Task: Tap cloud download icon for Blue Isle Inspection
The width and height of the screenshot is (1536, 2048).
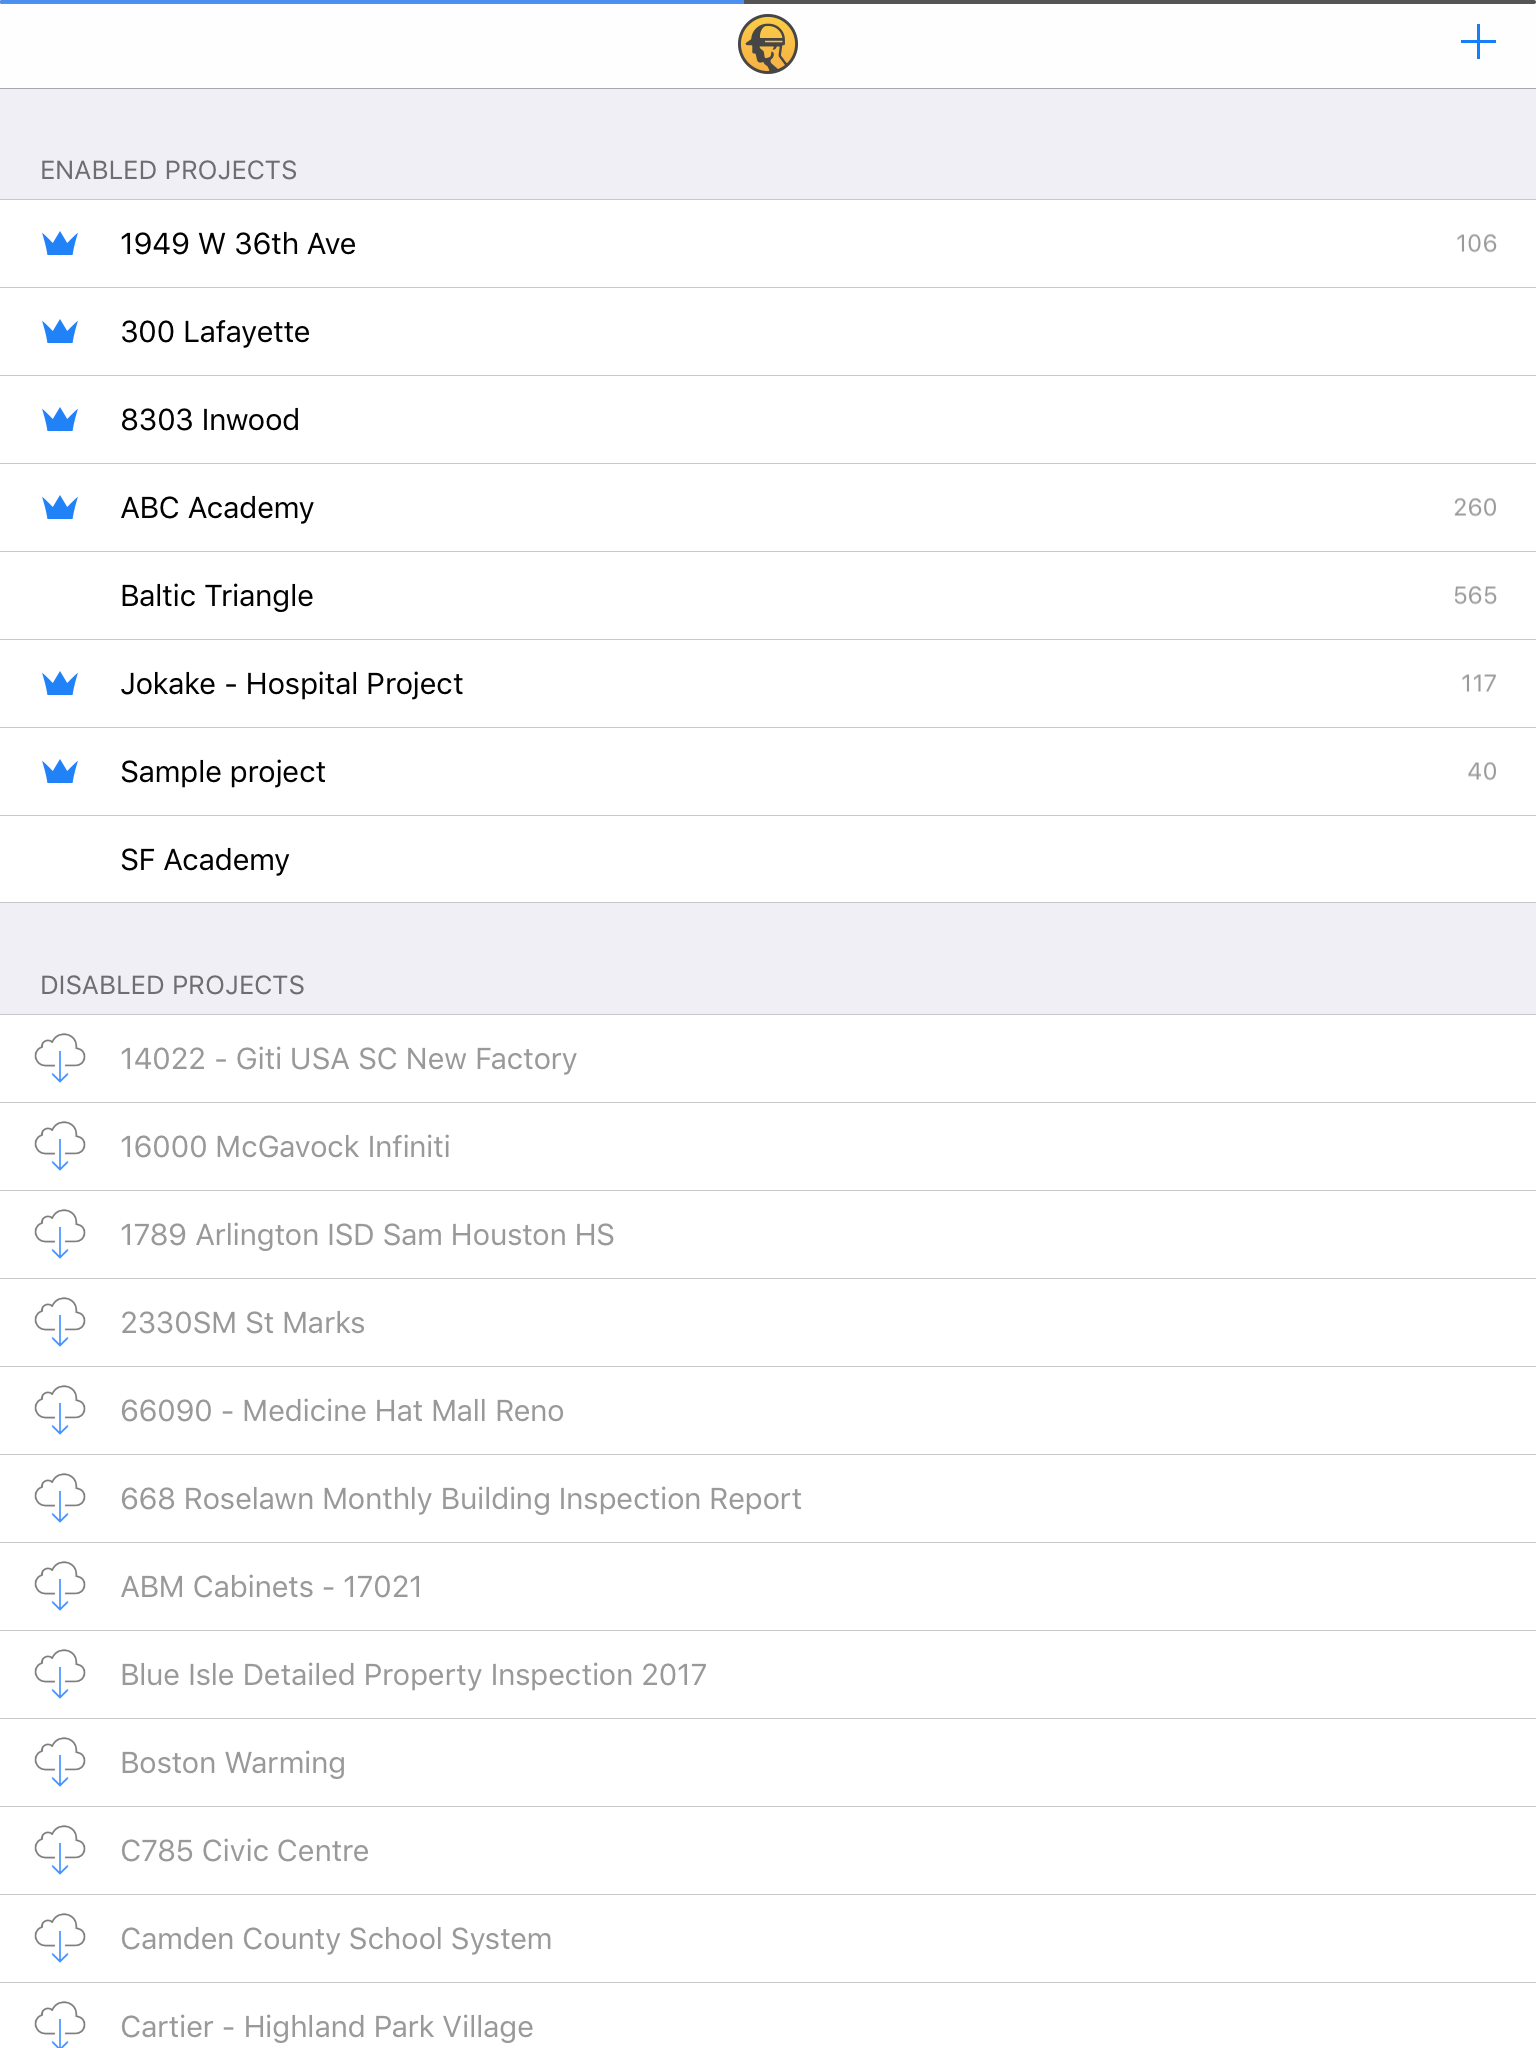Action: pos(60,1674)
